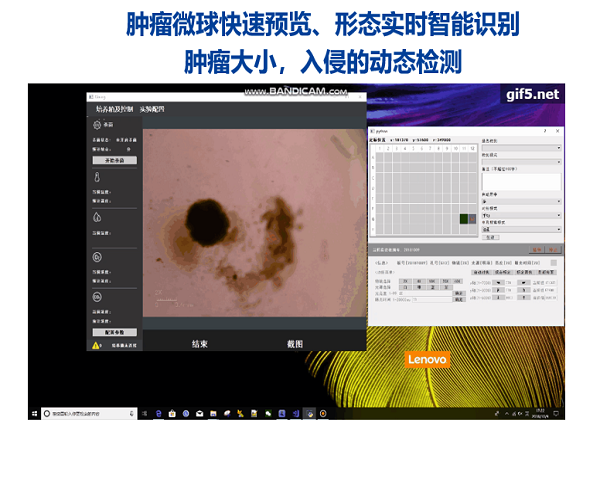Select well A1 on the plate grid
The height and width of the screenshot is (480, 600).
(x=380, y=157)
